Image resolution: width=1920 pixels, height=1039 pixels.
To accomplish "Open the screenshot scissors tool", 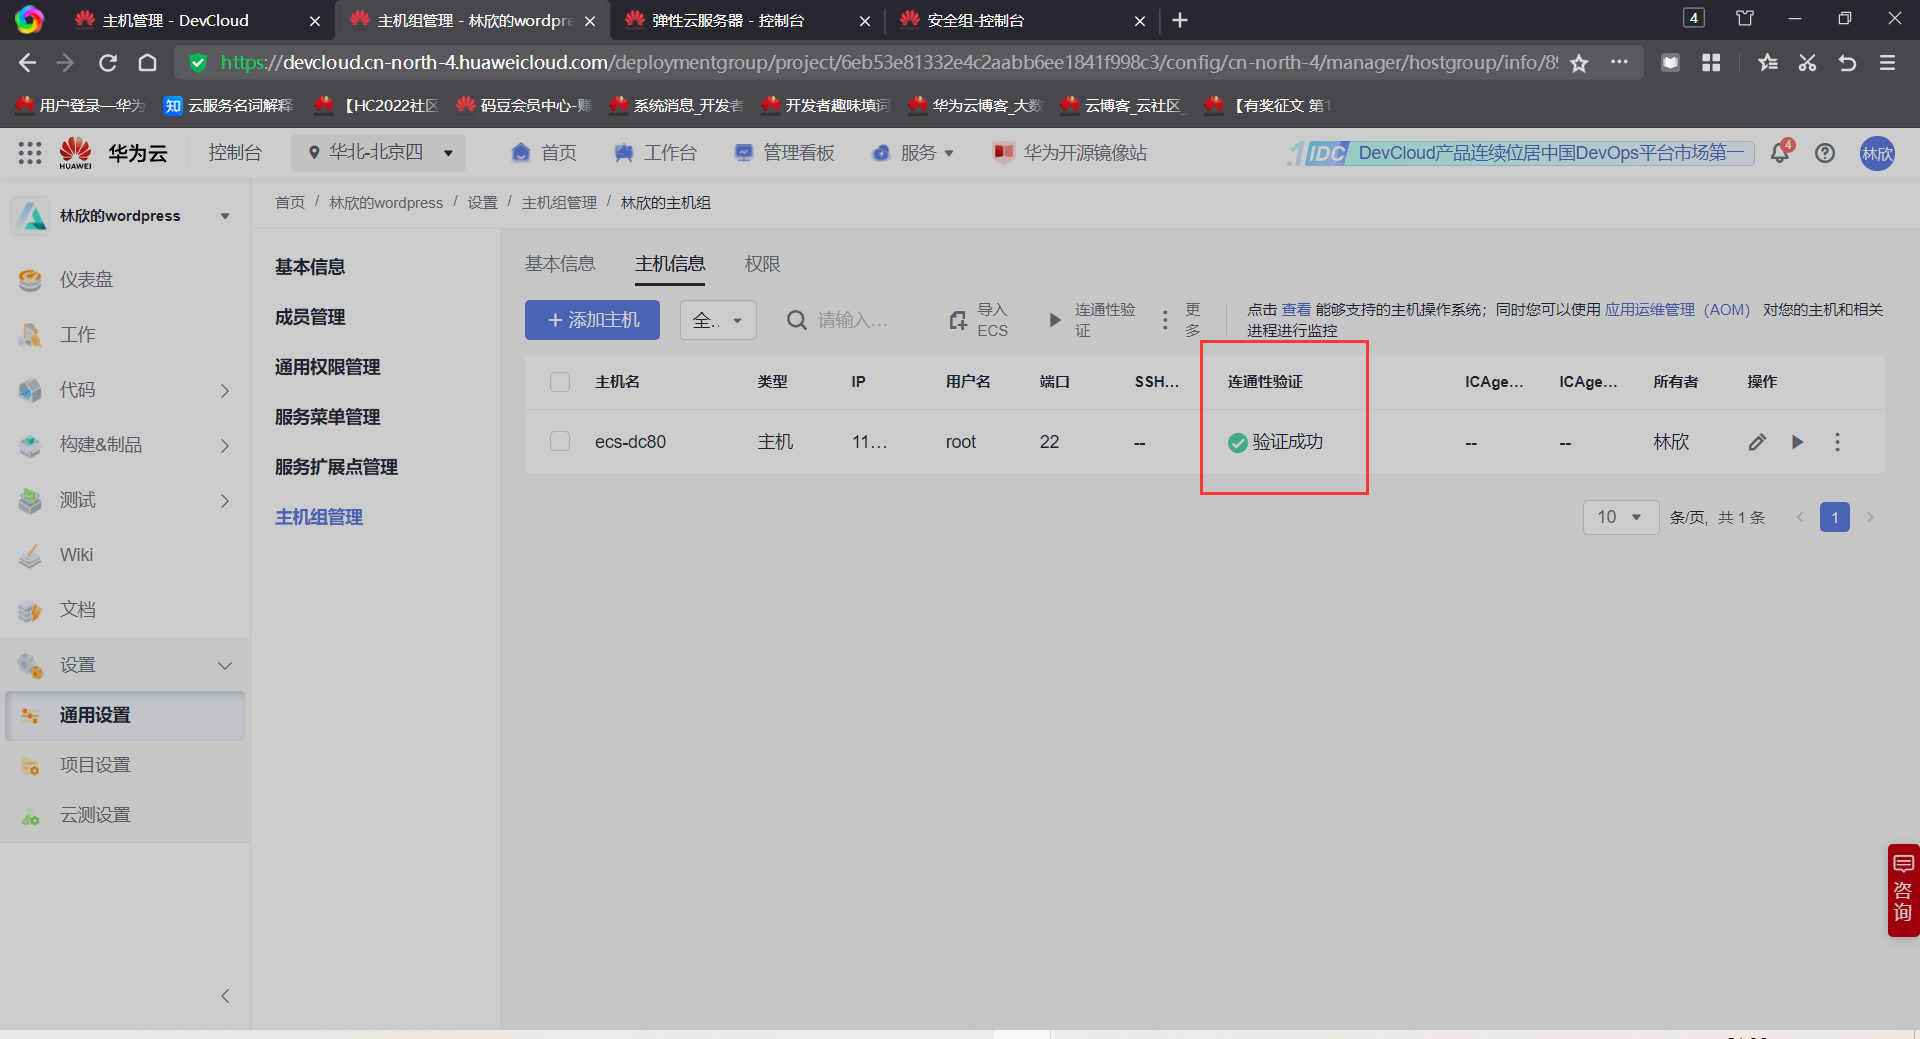I will 1807,63.
